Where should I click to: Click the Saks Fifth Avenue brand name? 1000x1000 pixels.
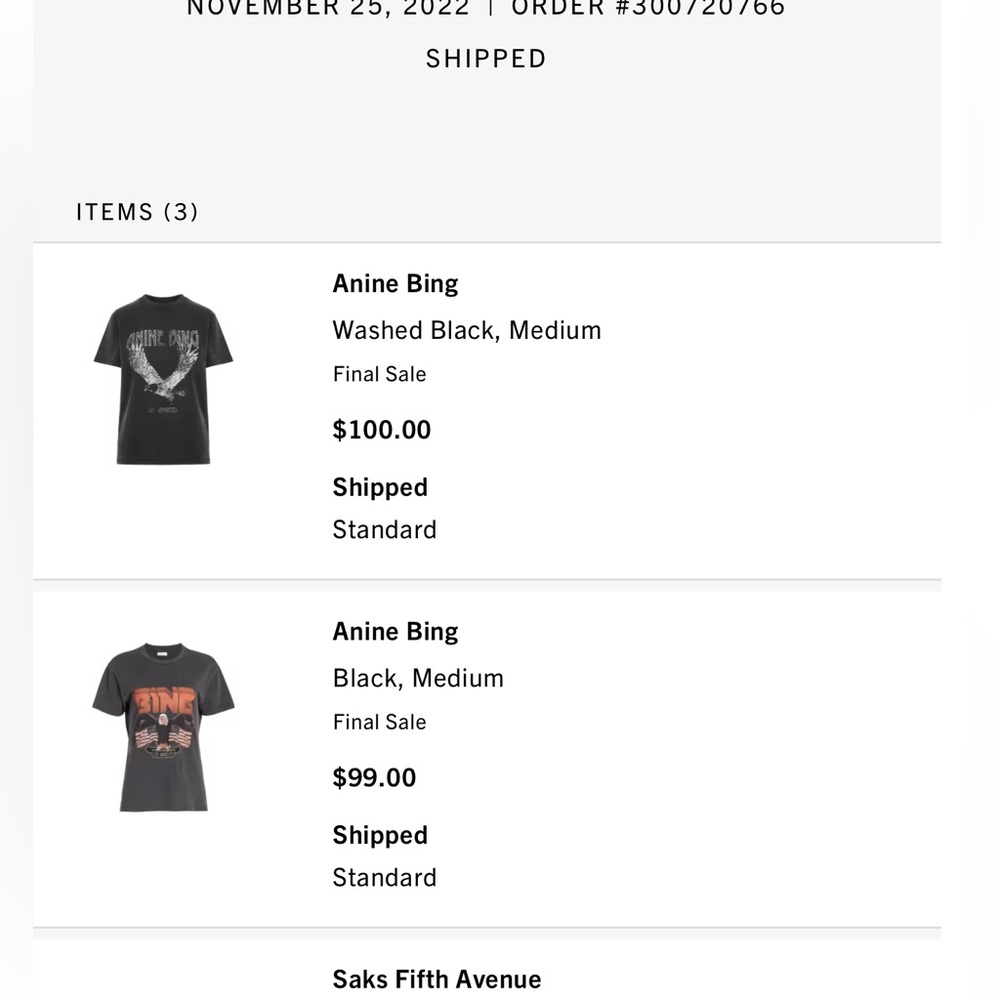click(436, 980)
